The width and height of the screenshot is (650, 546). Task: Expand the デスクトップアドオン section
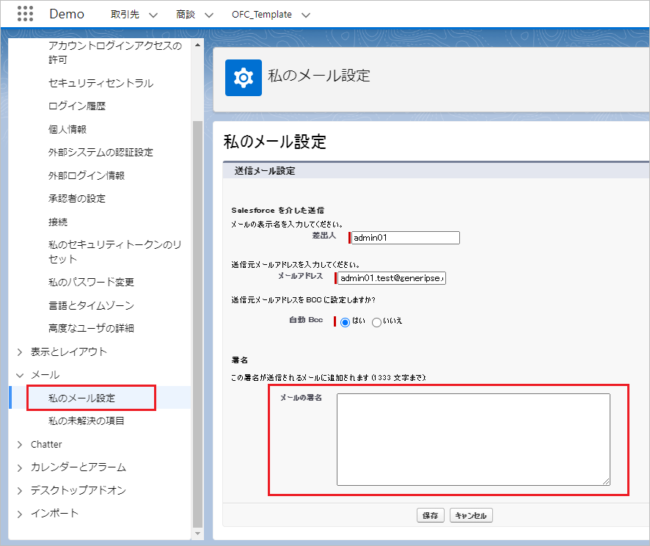pyautogui.click(x=19, y=490)
